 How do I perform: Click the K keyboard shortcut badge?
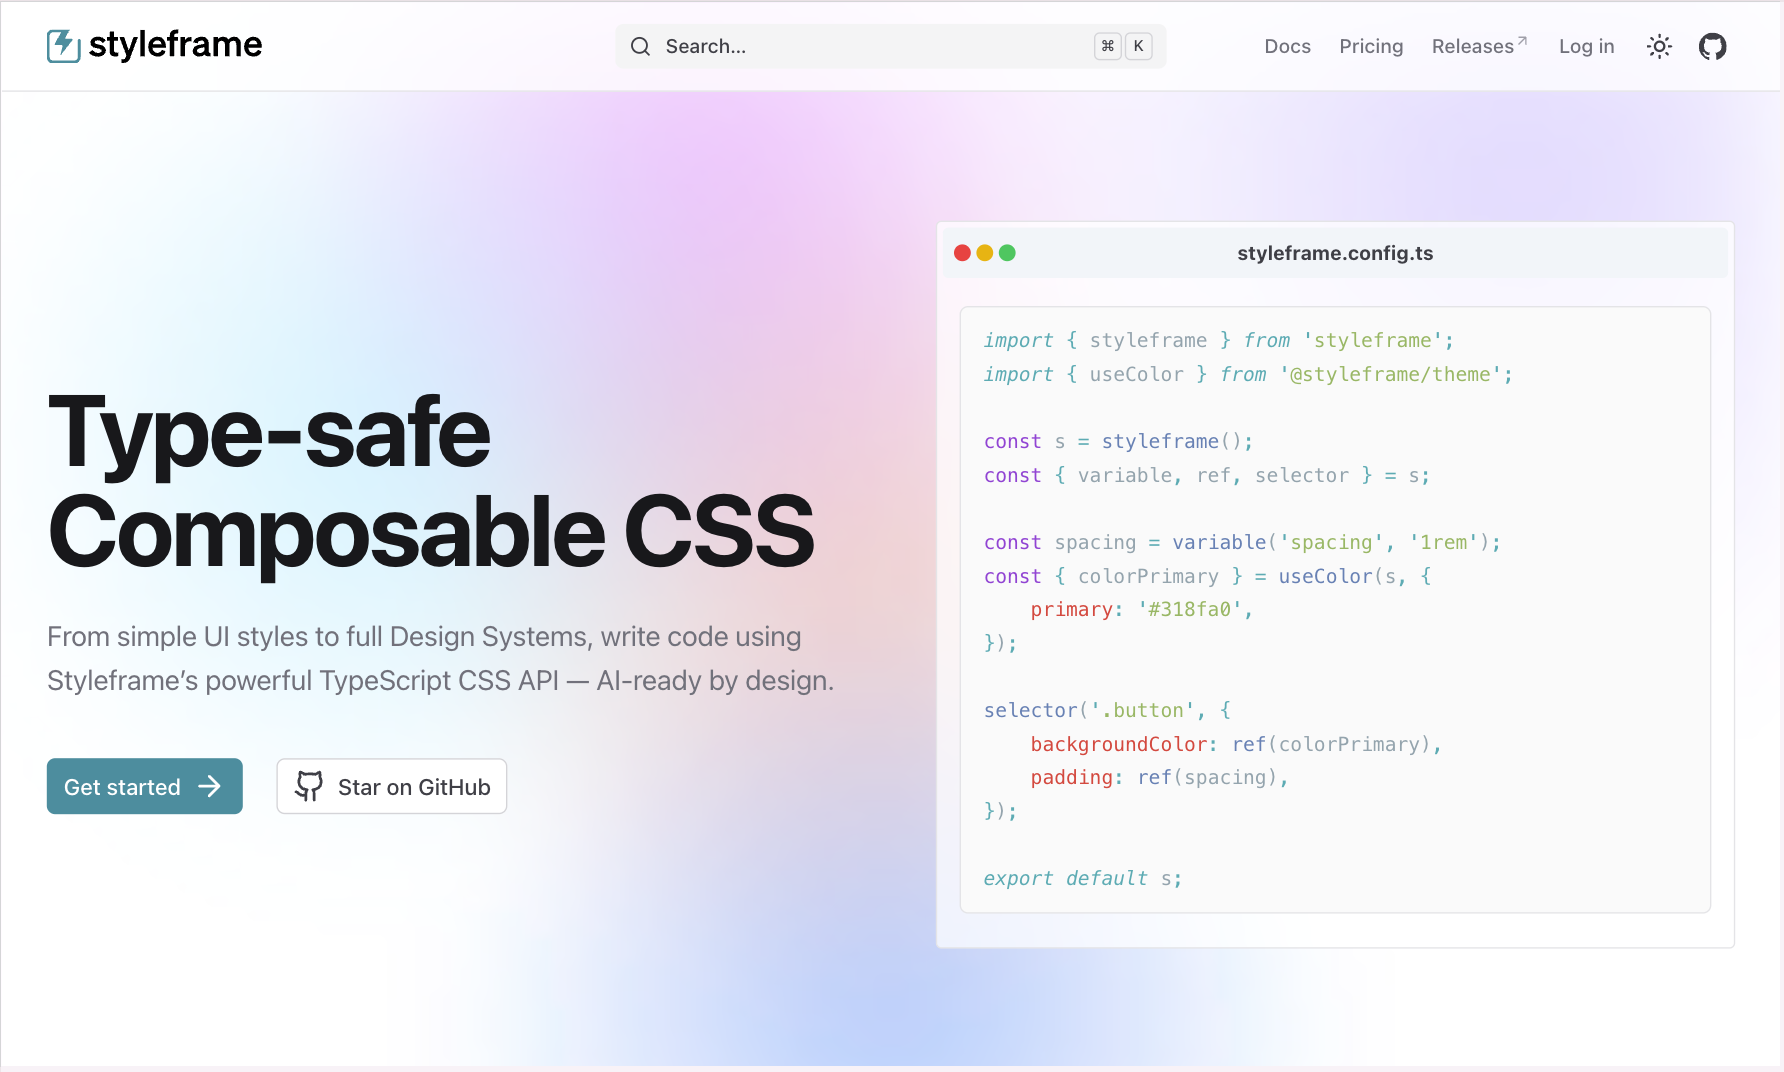click(x=1138, y=46)
